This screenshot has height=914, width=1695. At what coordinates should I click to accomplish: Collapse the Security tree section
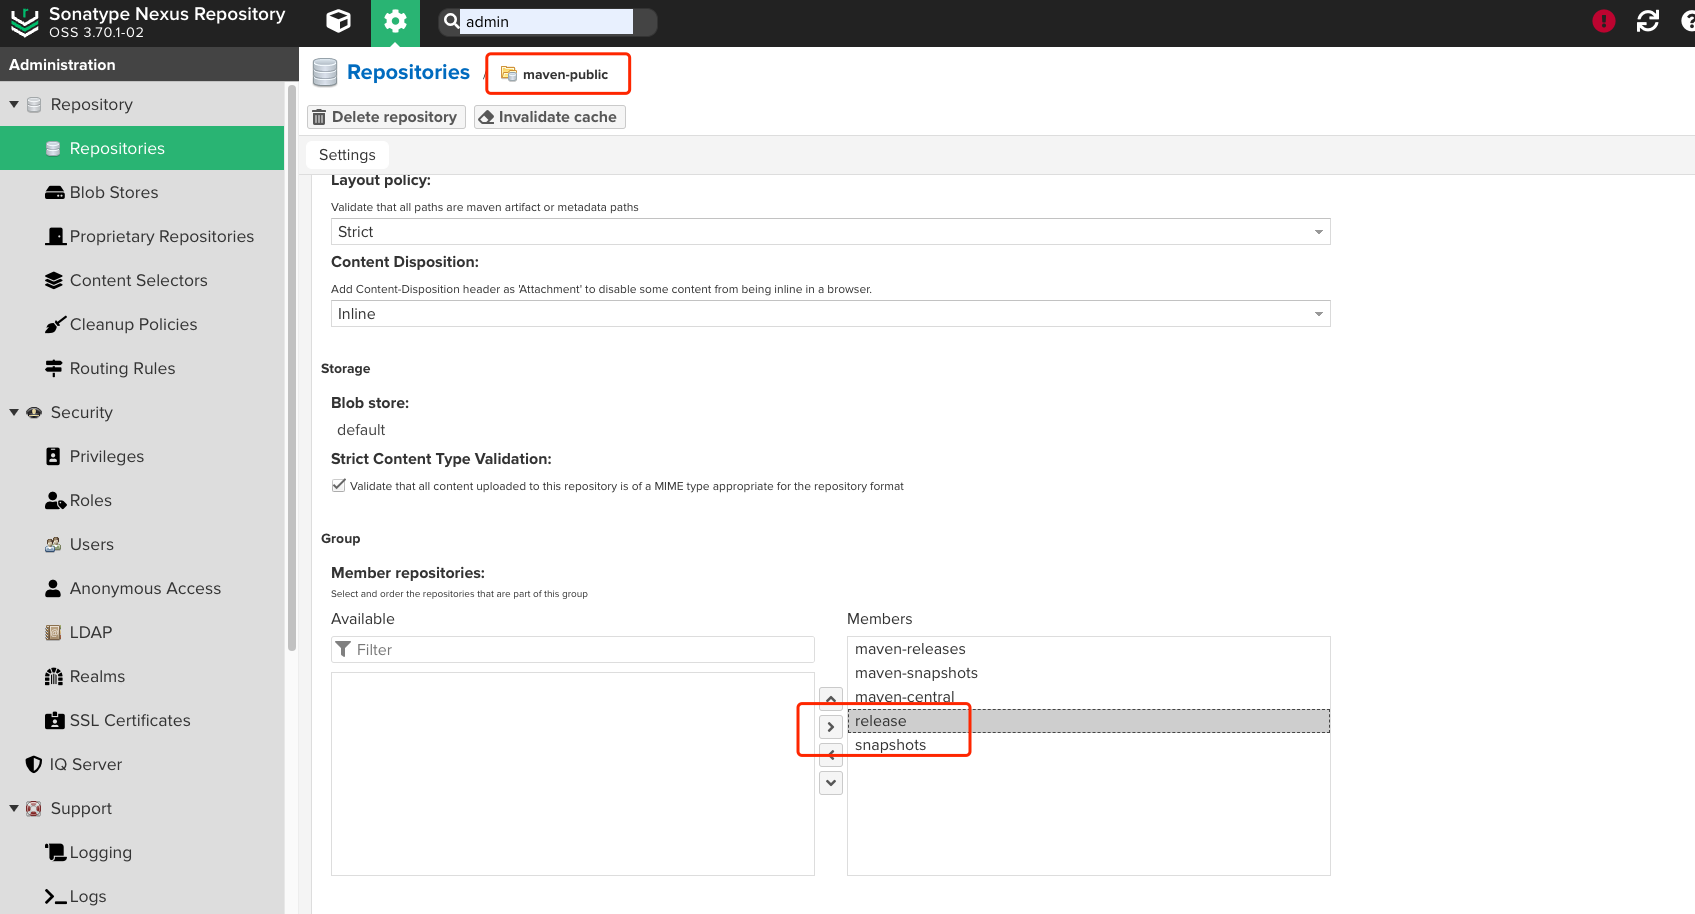(x=14, y=412)
